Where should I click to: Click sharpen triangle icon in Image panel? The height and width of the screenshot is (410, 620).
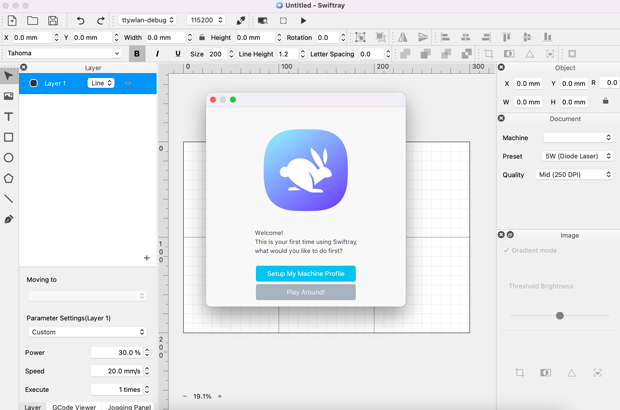pos(571,372)
